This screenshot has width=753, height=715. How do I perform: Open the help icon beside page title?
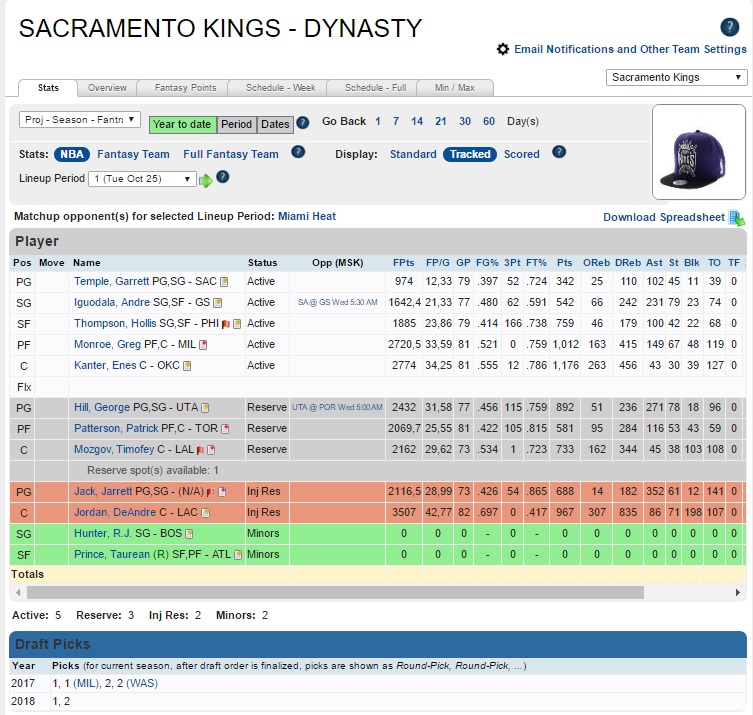click(x=729, y=27)
